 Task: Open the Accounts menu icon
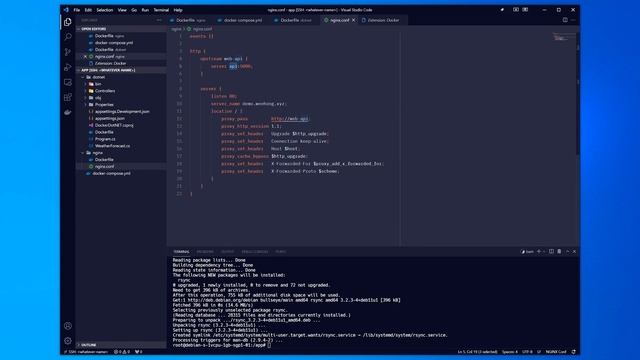(x=68, y=326)
